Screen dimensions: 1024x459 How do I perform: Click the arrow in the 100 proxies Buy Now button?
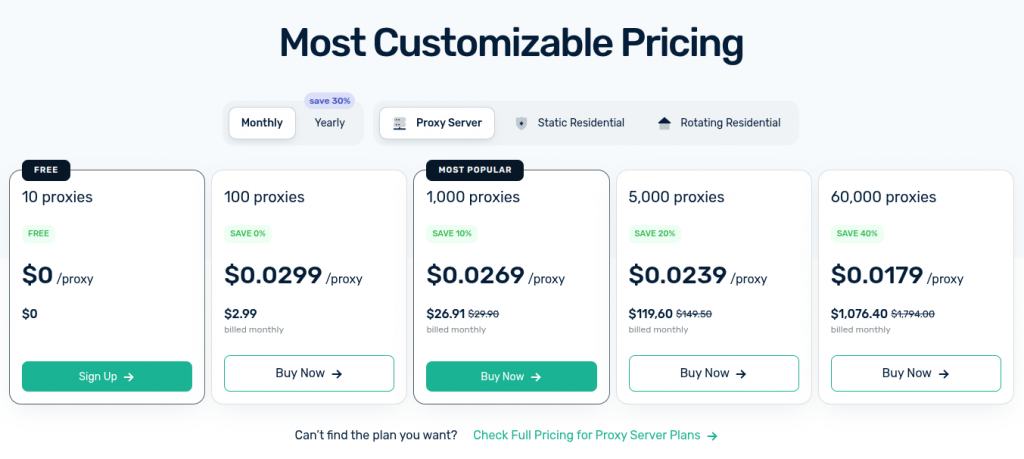point(336,374)
